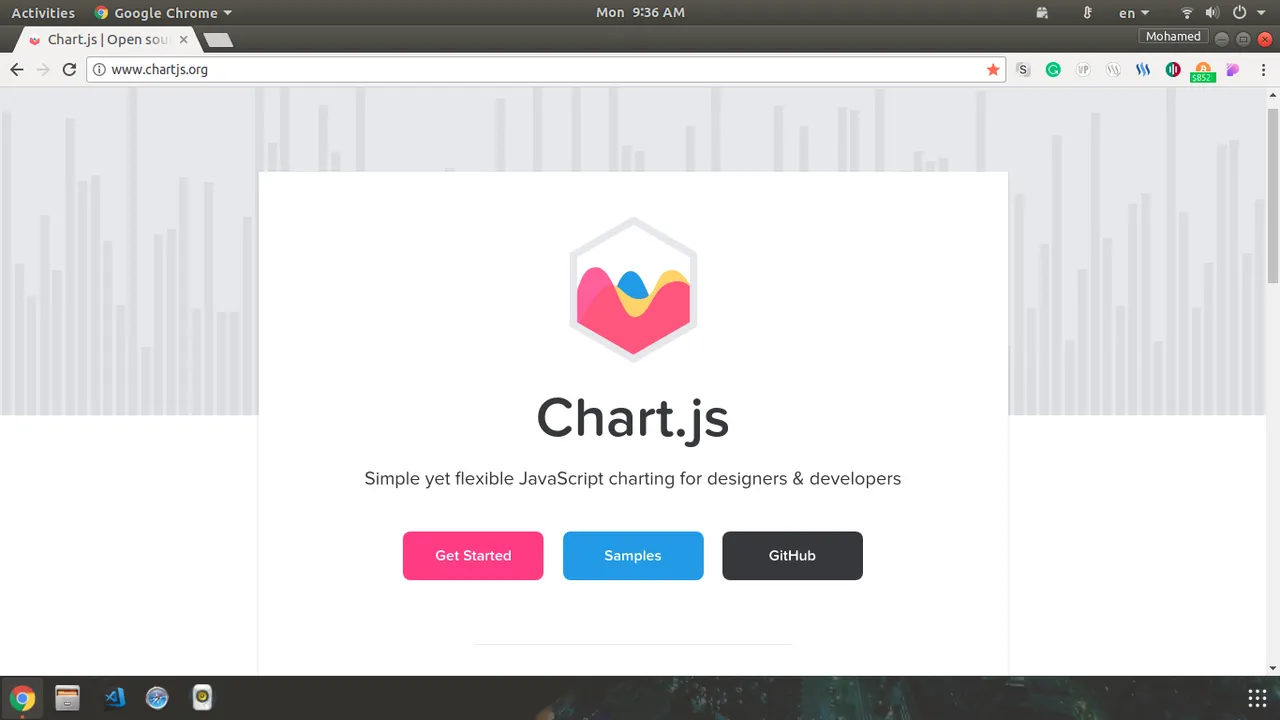Viewport: 1280px width, 720px height.
Task: Click the package updates icon in top bar
Action: click(1042, 13)
